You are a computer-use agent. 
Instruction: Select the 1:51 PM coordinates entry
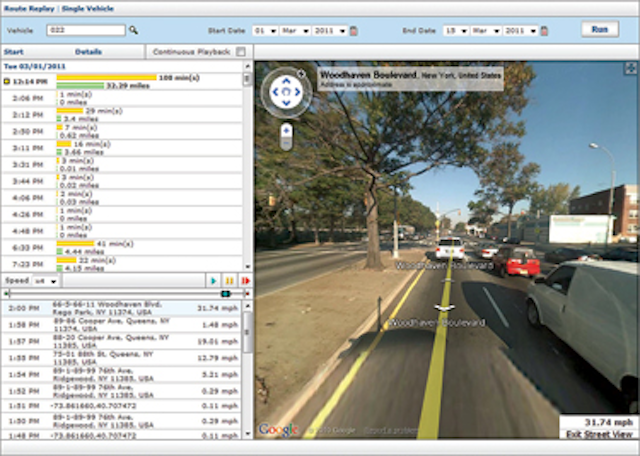click(121, 406)
